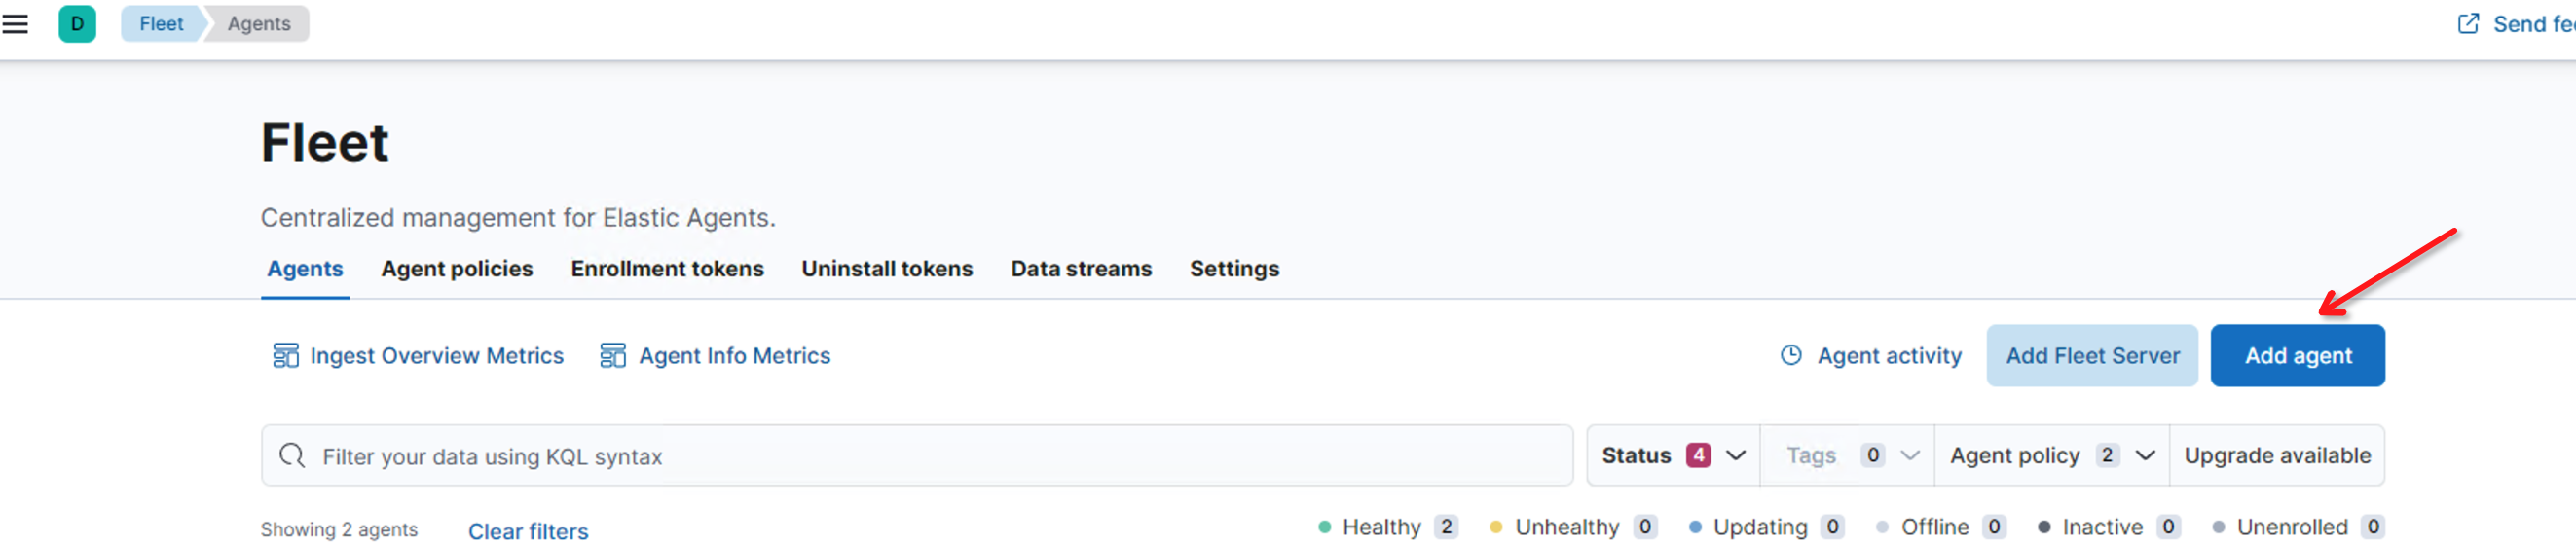Image resolution: width=2576 pixels, height=545 pixels.
Task: Open the hamburger navigation menu
Action: [x=15, y=24]
